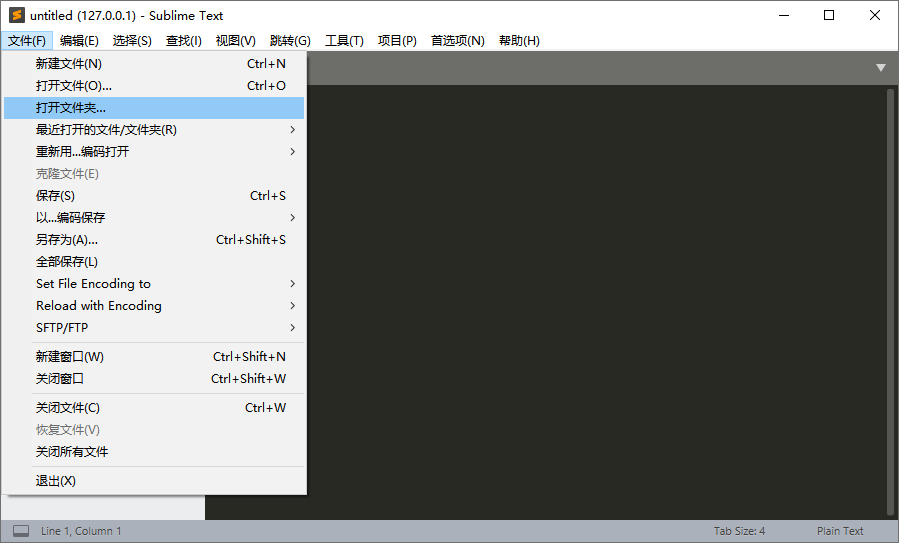Open the 工具(T) menu
Viewport: 899px width, 543px height.
pyautogui.click(x=344, y=41)
